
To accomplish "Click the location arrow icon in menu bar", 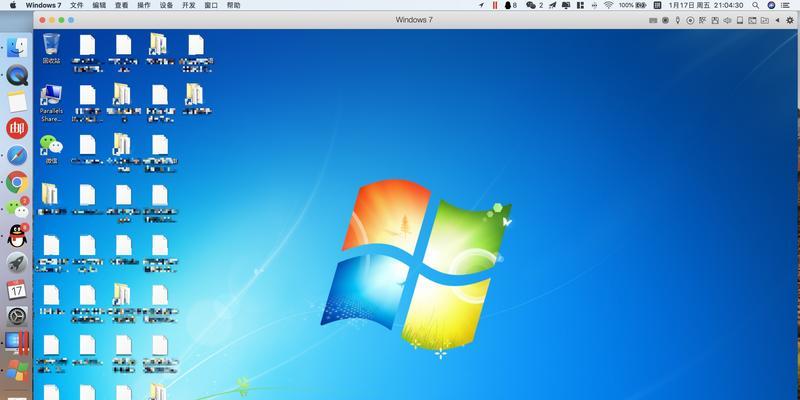I will [x=481, y=5].
